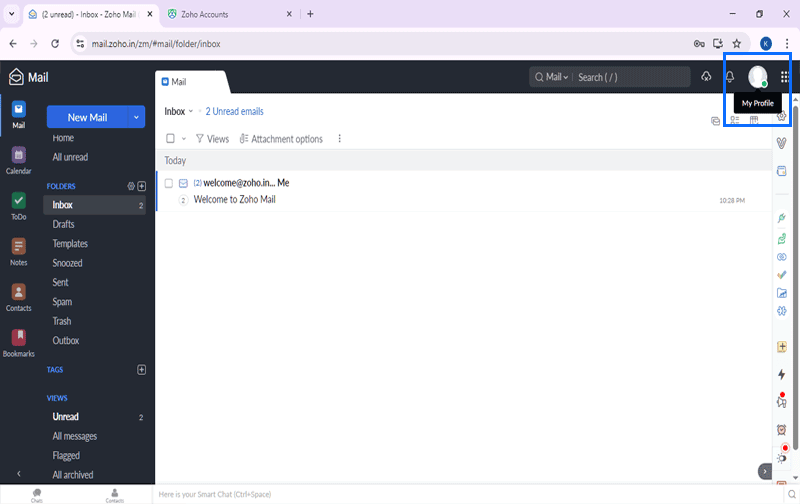Screen dimensions: 800x504
Task: Add a new folder with plus icon
Action: (x=142, y=186)
